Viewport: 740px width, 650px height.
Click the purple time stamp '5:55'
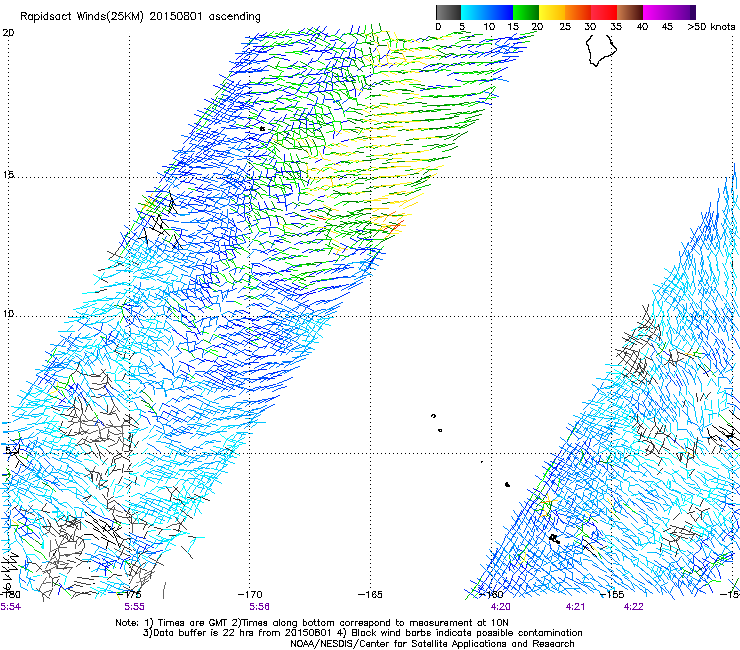tap(135, 607)
